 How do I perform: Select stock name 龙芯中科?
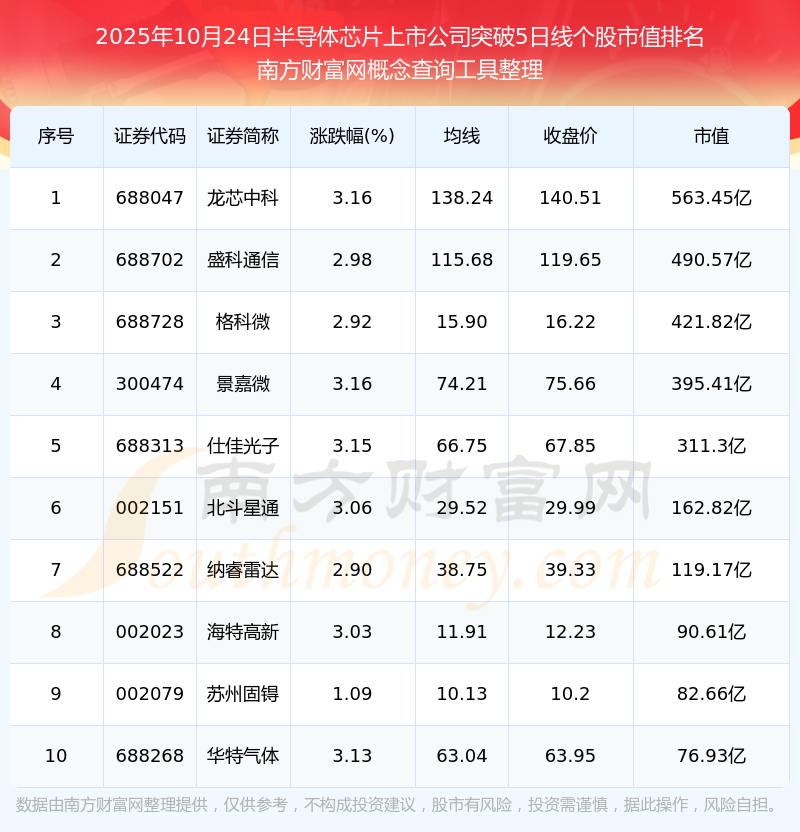pyautogui.click(x=243, y=198)
